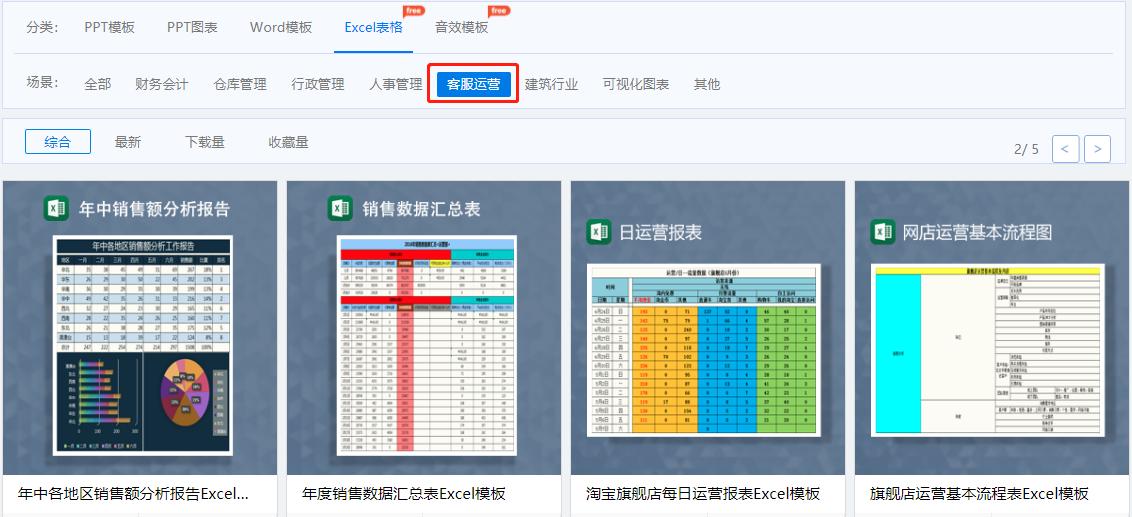
Task: Click the Excel icon beside 年中销售额分析报告
Action: point(56,208)
